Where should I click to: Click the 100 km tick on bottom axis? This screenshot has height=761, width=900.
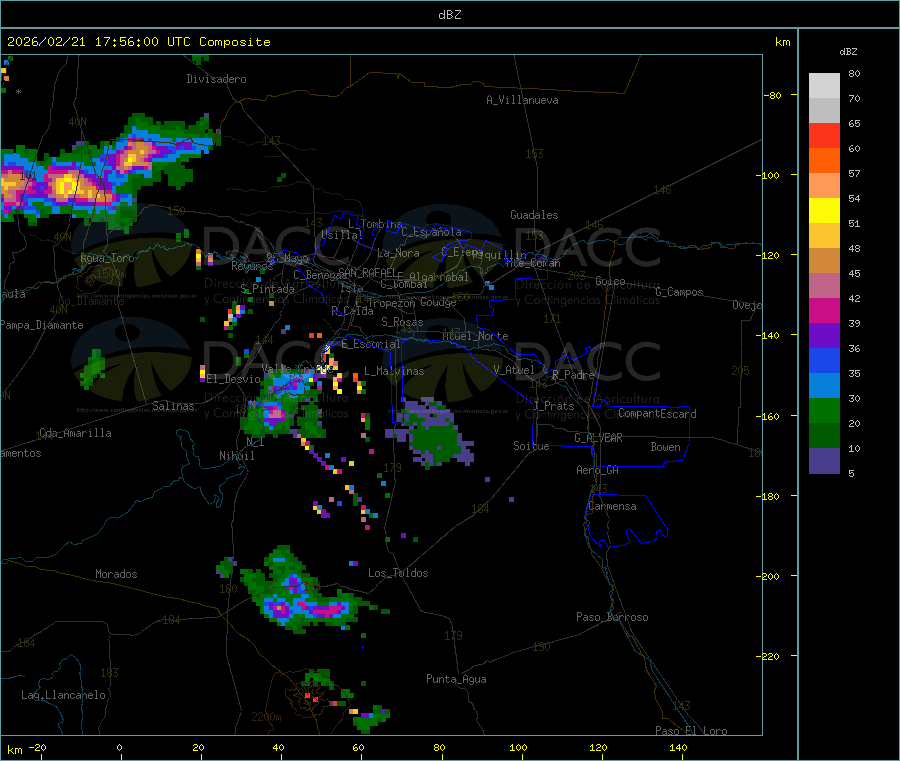518,747
